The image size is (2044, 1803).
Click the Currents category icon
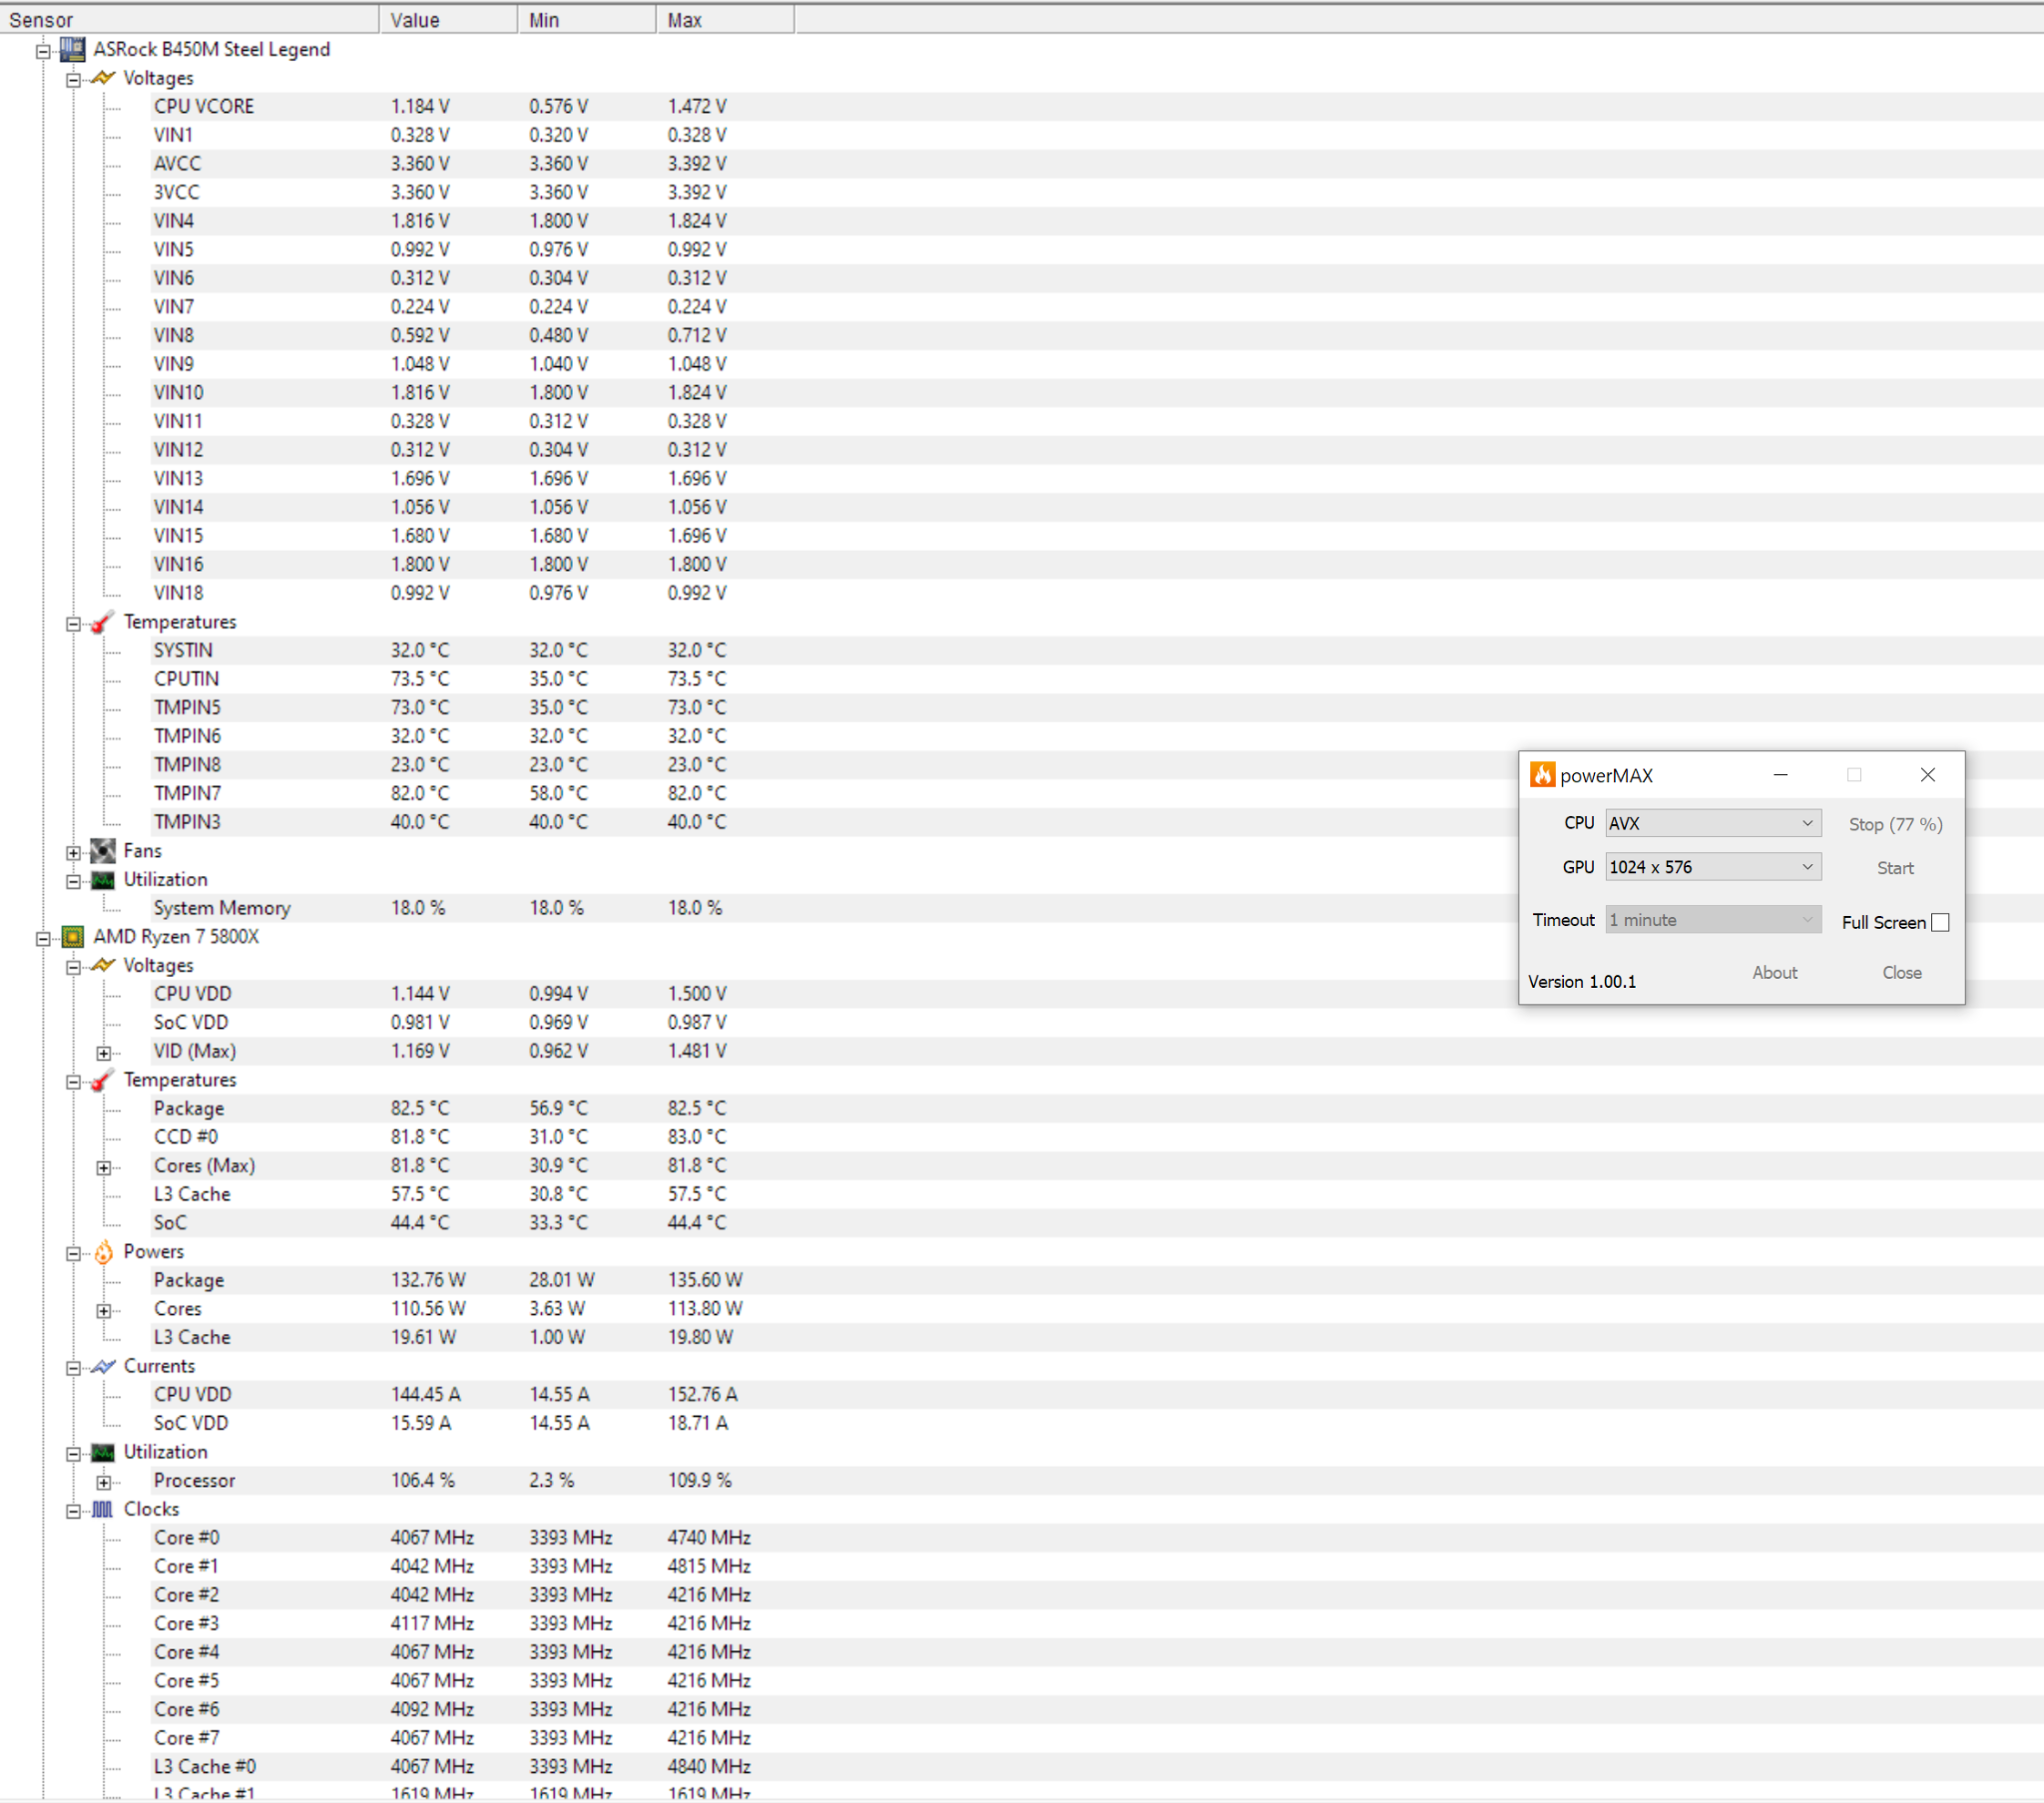click(103, 1367)
